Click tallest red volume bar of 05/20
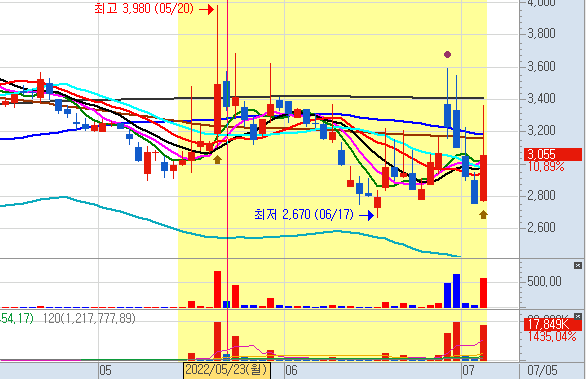 pos(218,289)
